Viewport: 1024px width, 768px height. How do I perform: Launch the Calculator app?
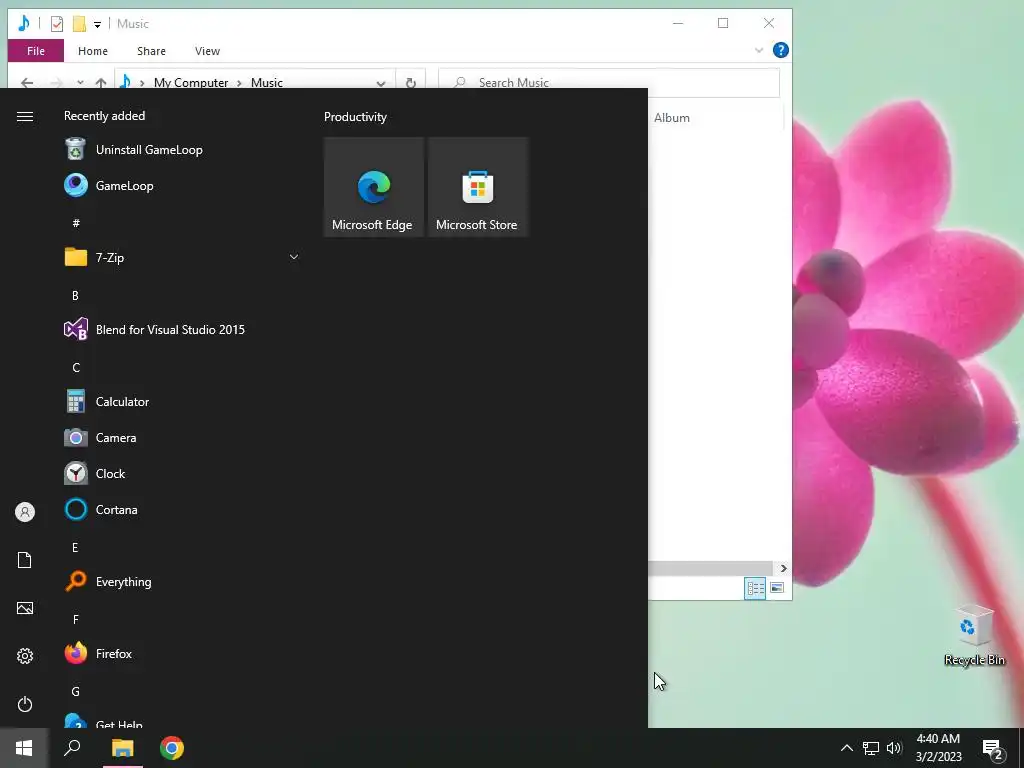coord(183,402)
